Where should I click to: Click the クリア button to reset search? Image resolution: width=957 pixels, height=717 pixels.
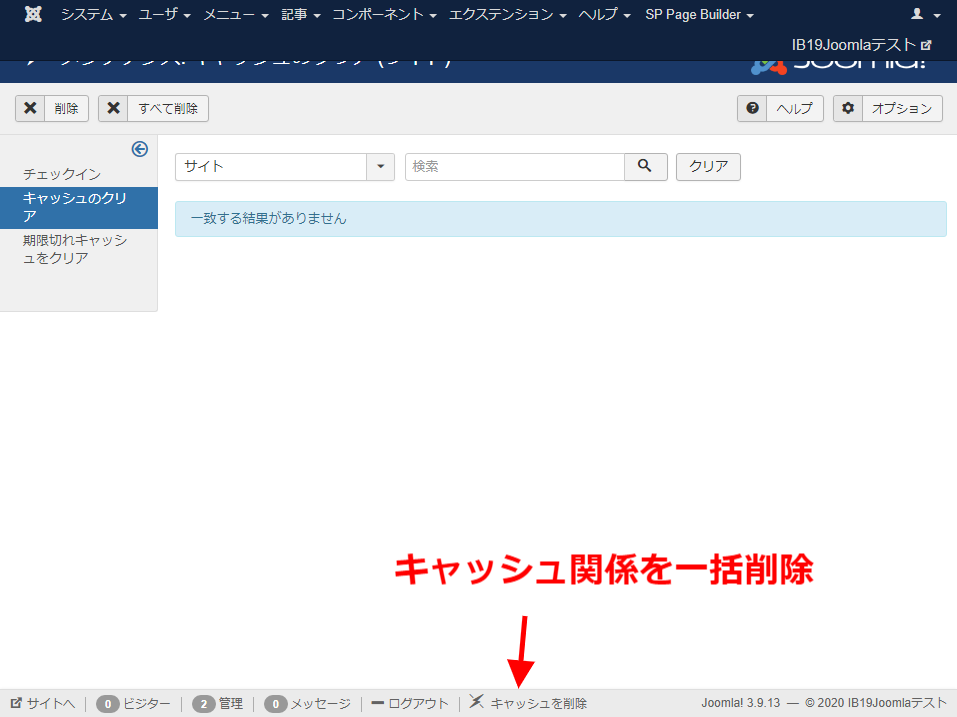(x=707, y=167)
